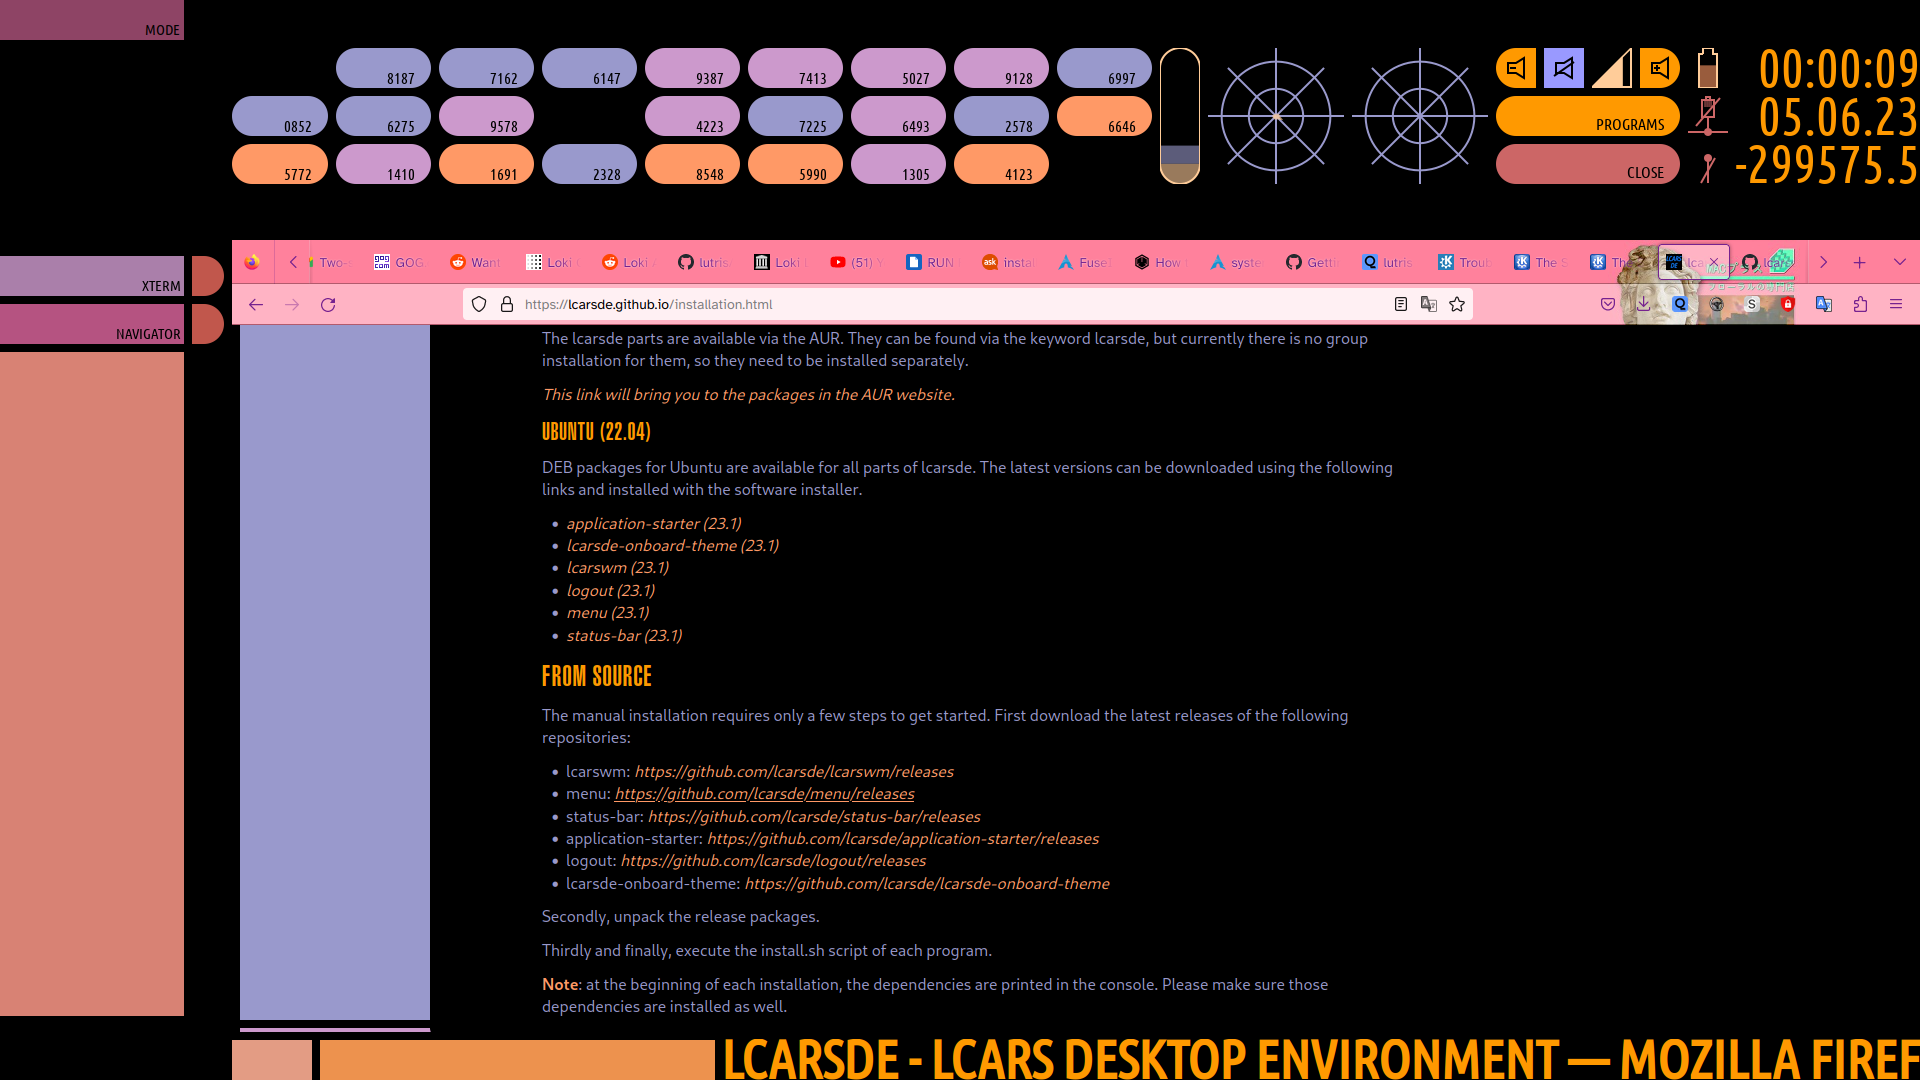Image resolution: width=1920 pixels, height=1080 pixels.
Task: Click the Save to Pocket icon
Action: pos(1608,304)
